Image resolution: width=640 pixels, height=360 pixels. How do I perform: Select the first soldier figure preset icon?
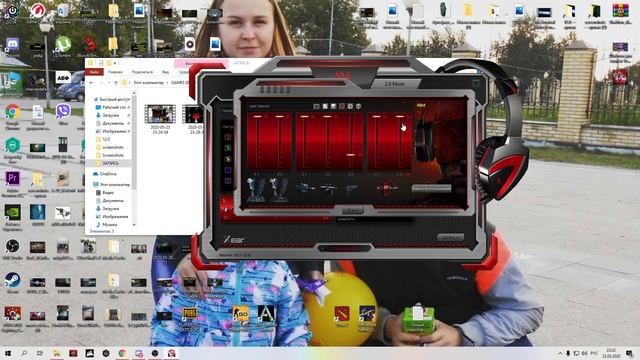(256, 189)
